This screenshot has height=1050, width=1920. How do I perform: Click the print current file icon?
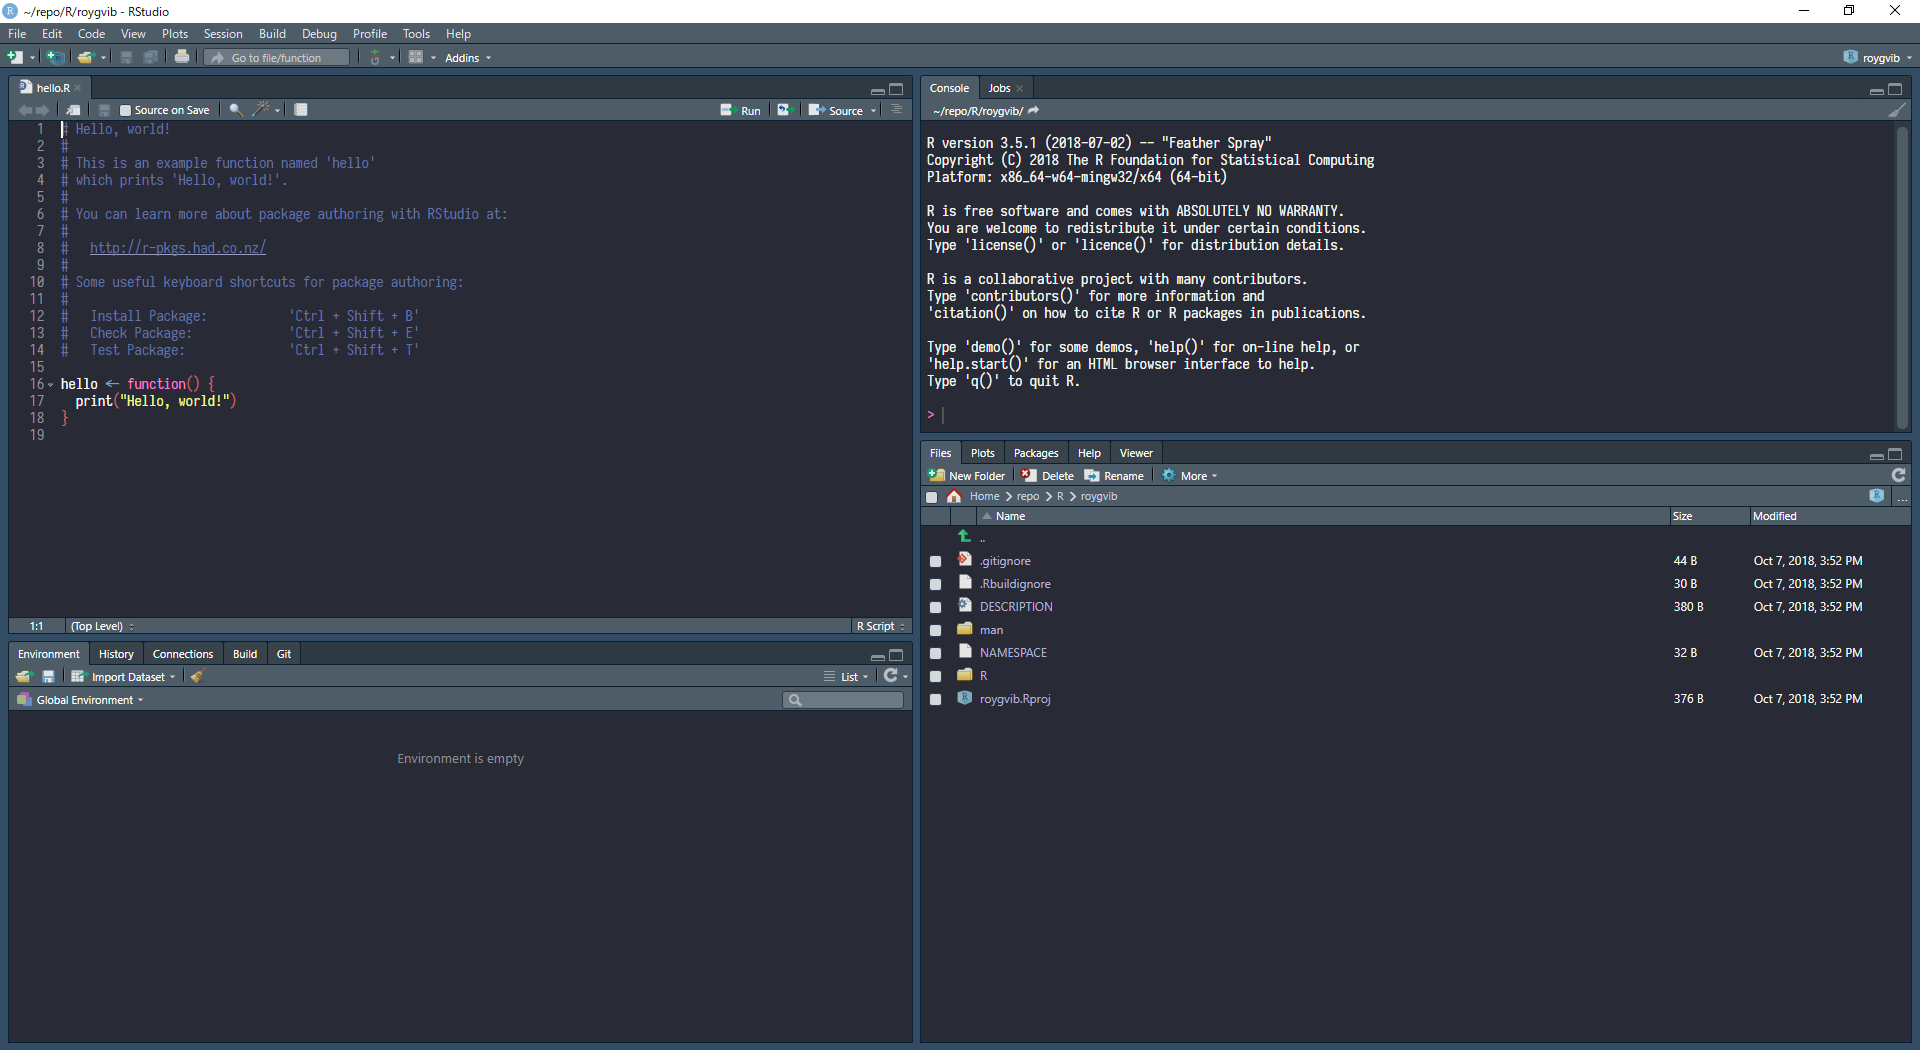point(182,57)
